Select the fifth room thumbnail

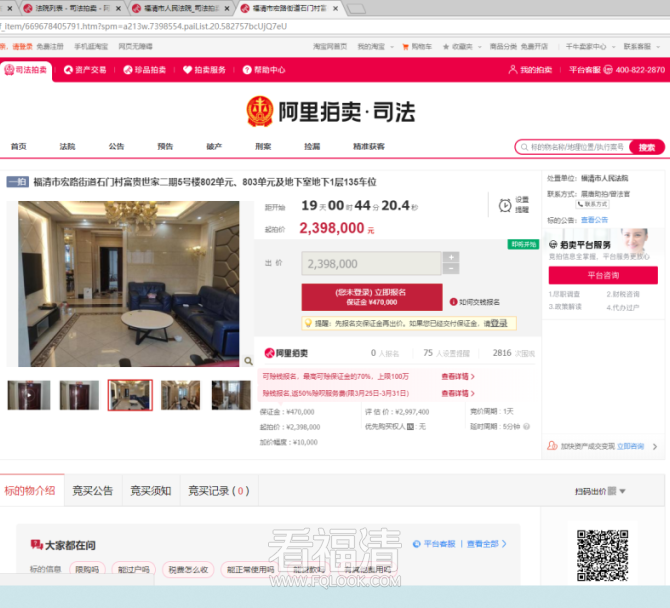tap(231, 395)
